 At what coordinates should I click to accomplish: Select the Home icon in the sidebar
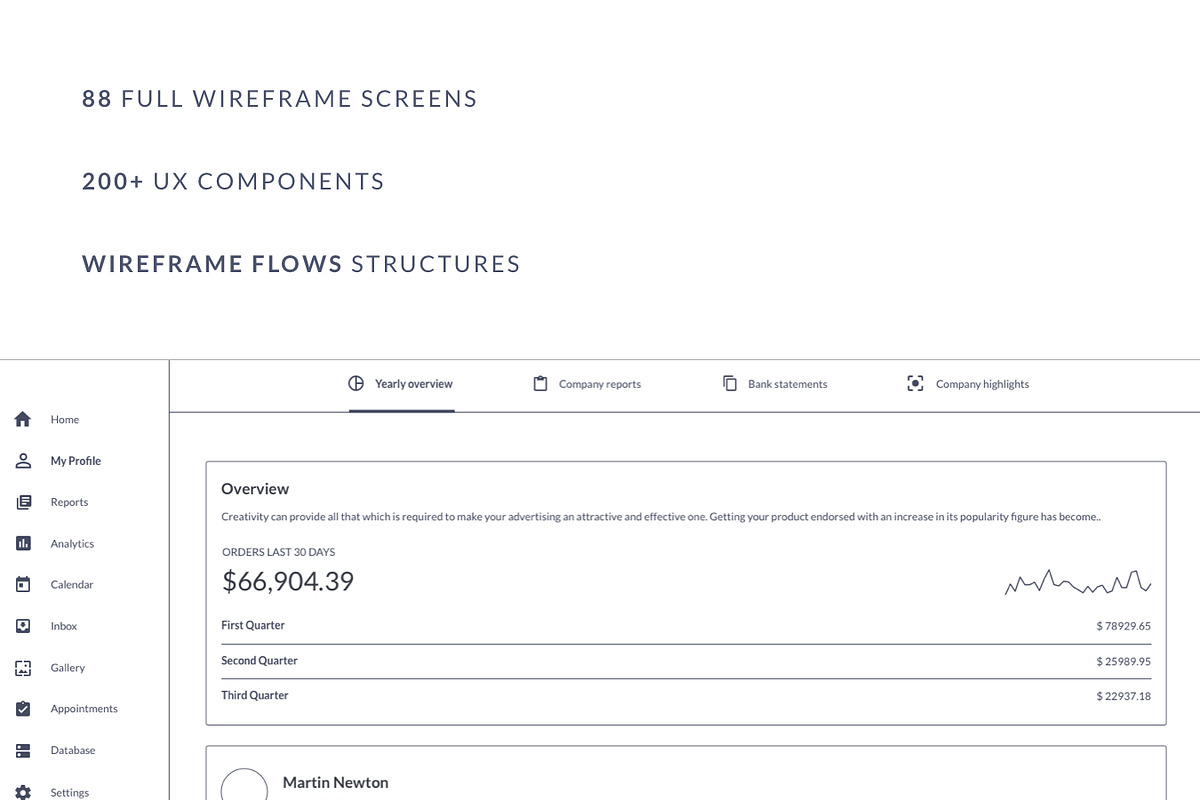22,419
